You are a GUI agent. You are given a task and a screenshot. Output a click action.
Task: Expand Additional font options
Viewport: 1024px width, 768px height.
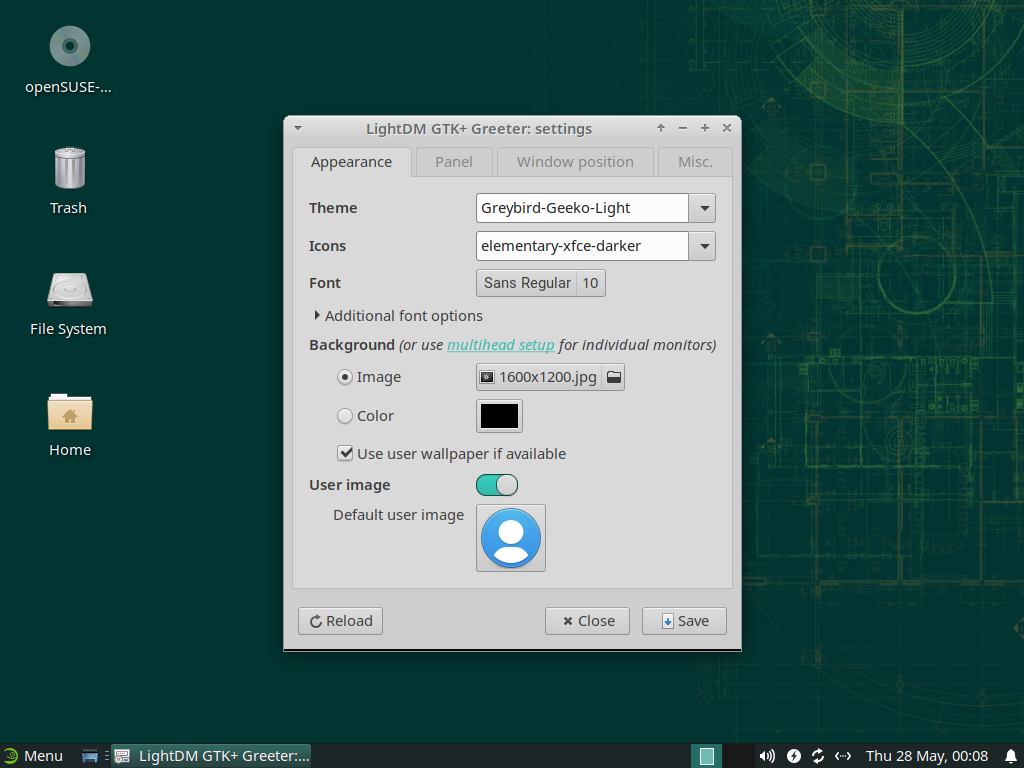[318, 316]
